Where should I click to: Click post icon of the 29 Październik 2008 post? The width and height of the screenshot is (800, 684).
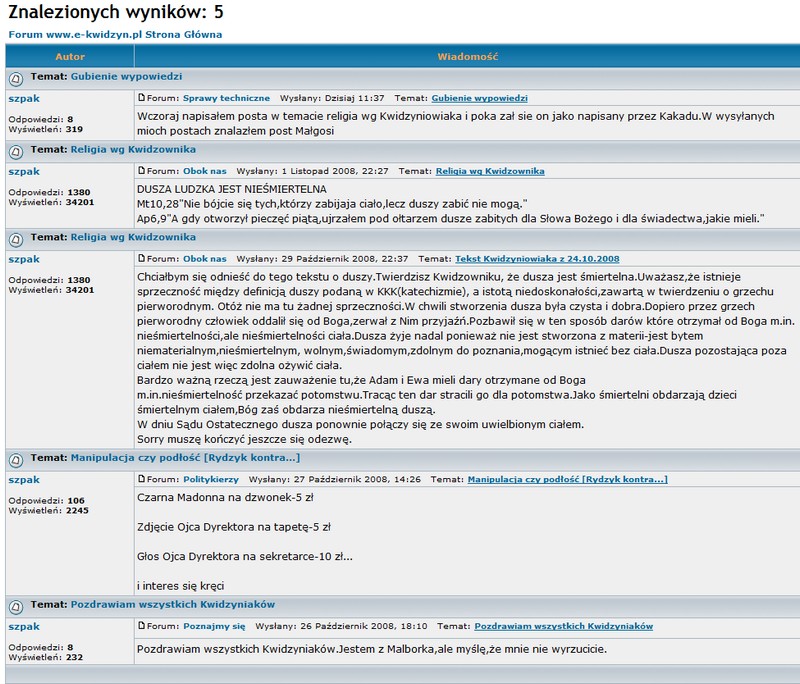[x=141, y=259]
